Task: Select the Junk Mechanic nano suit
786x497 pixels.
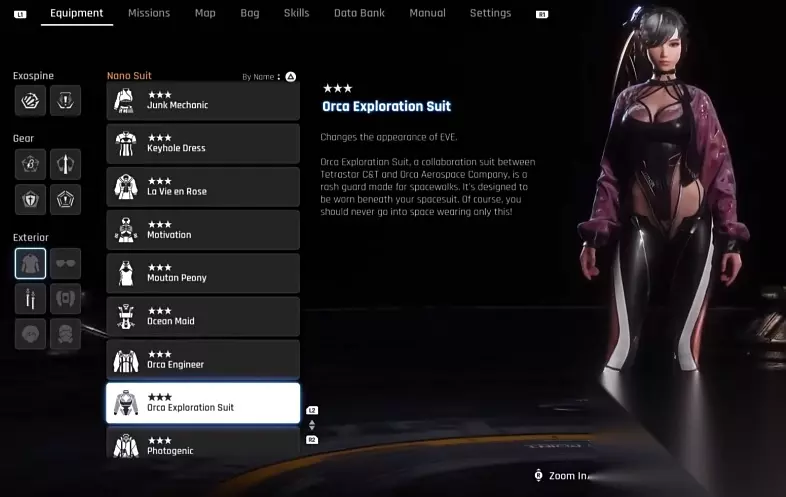Action: click(203, 101)
